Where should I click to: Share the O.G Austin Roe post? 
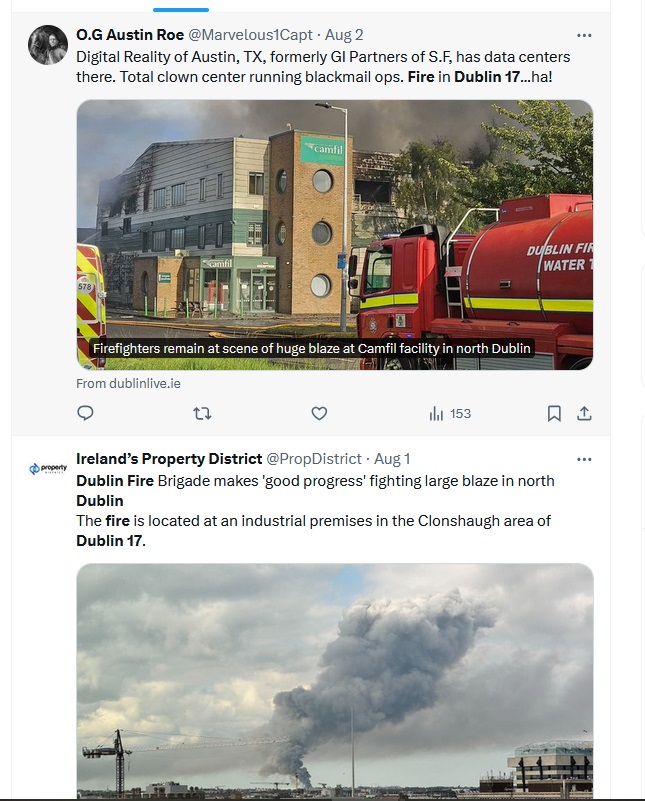[x=584, y=413]
